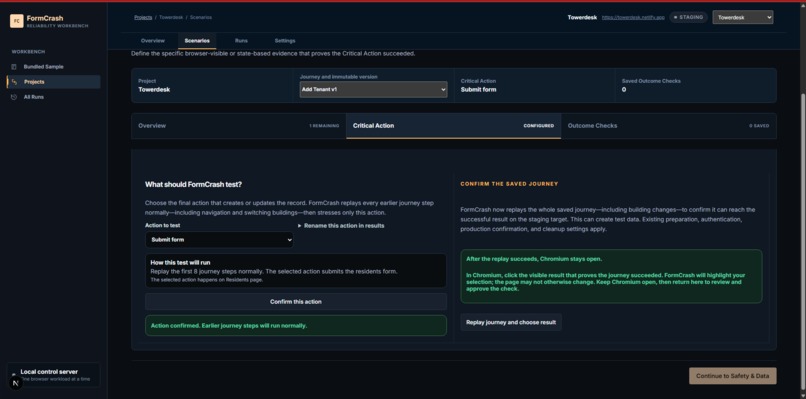
Task: Click the CONFIGURED status label
Action: tap(539, 126)
